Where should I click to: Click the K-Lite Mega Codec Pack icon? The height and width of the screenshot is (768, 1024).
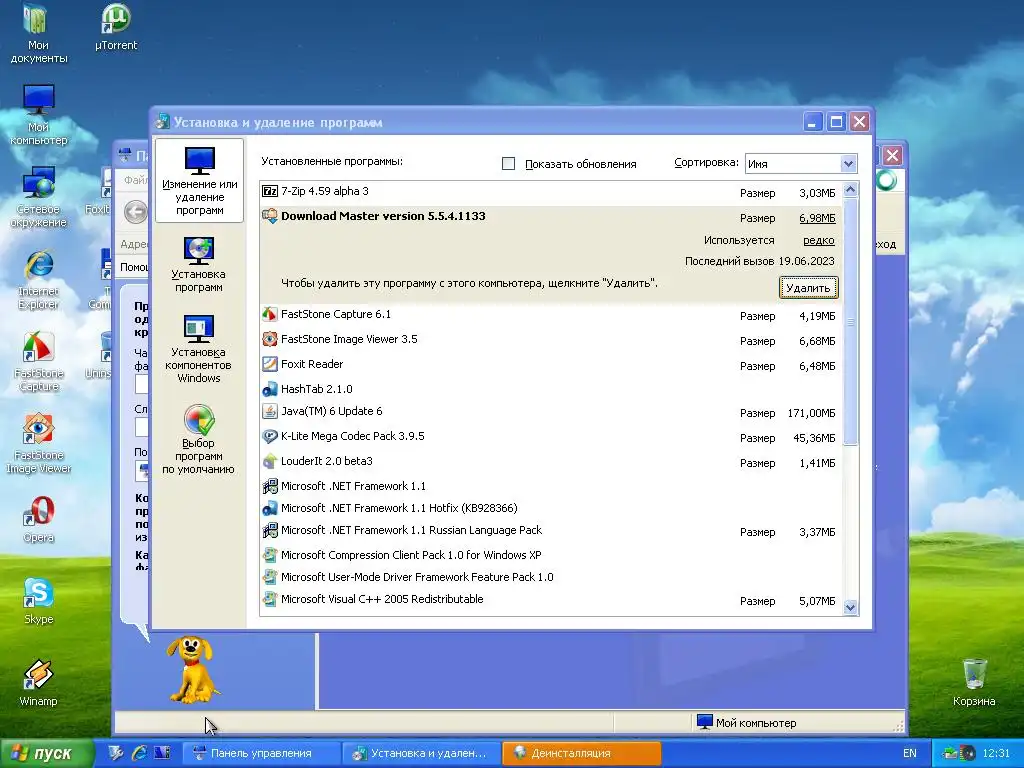270,436
